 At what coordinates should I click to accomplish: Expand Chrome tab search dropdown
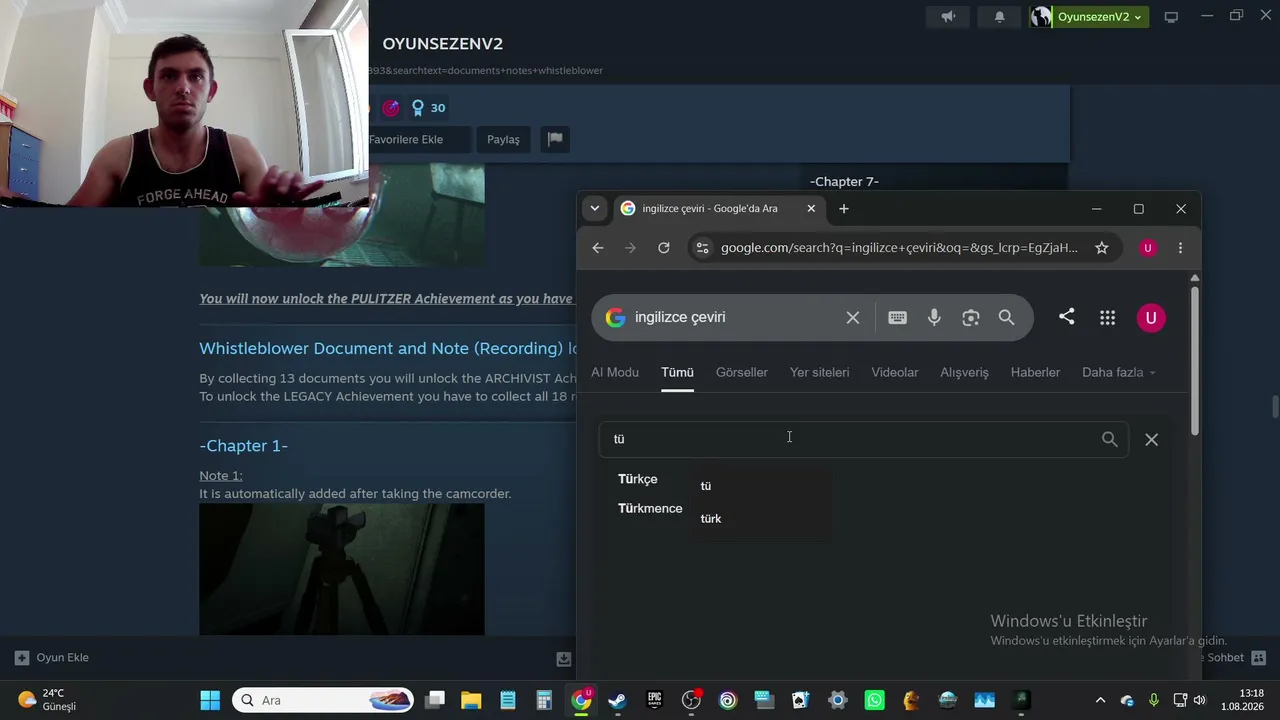(595, 209)
